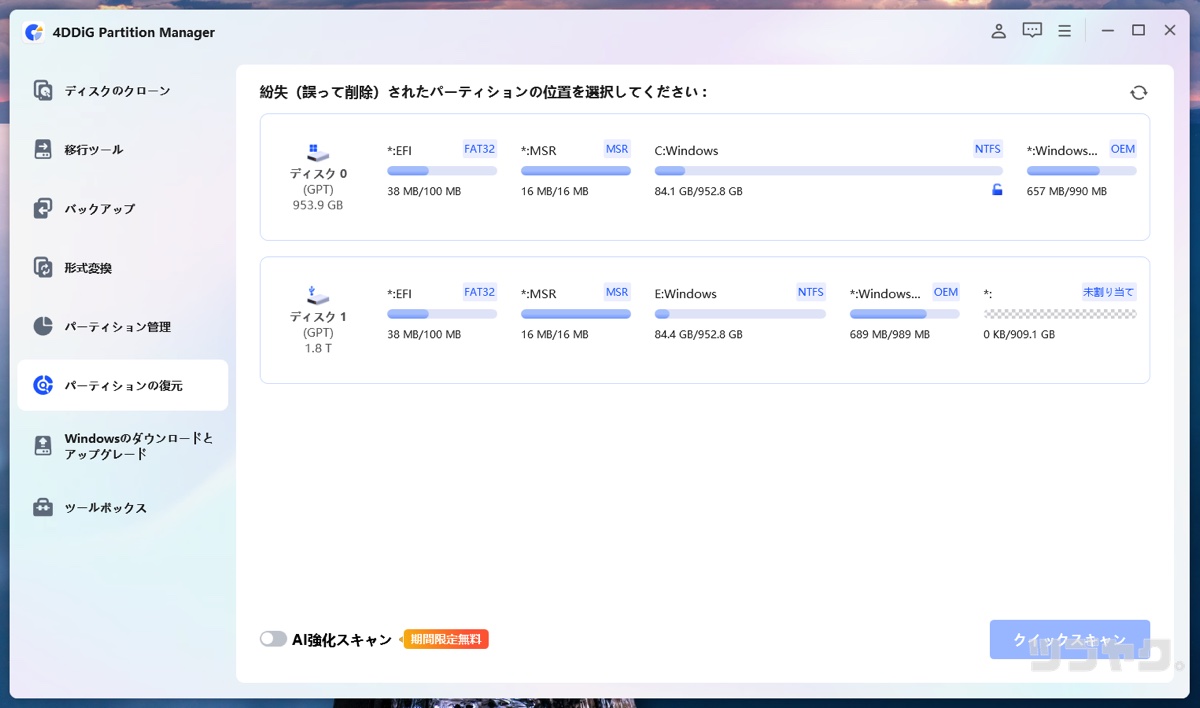Click the Disk 1 *:MSR partition label
The height and width of the screenshot is (708, 1200).
539,294
